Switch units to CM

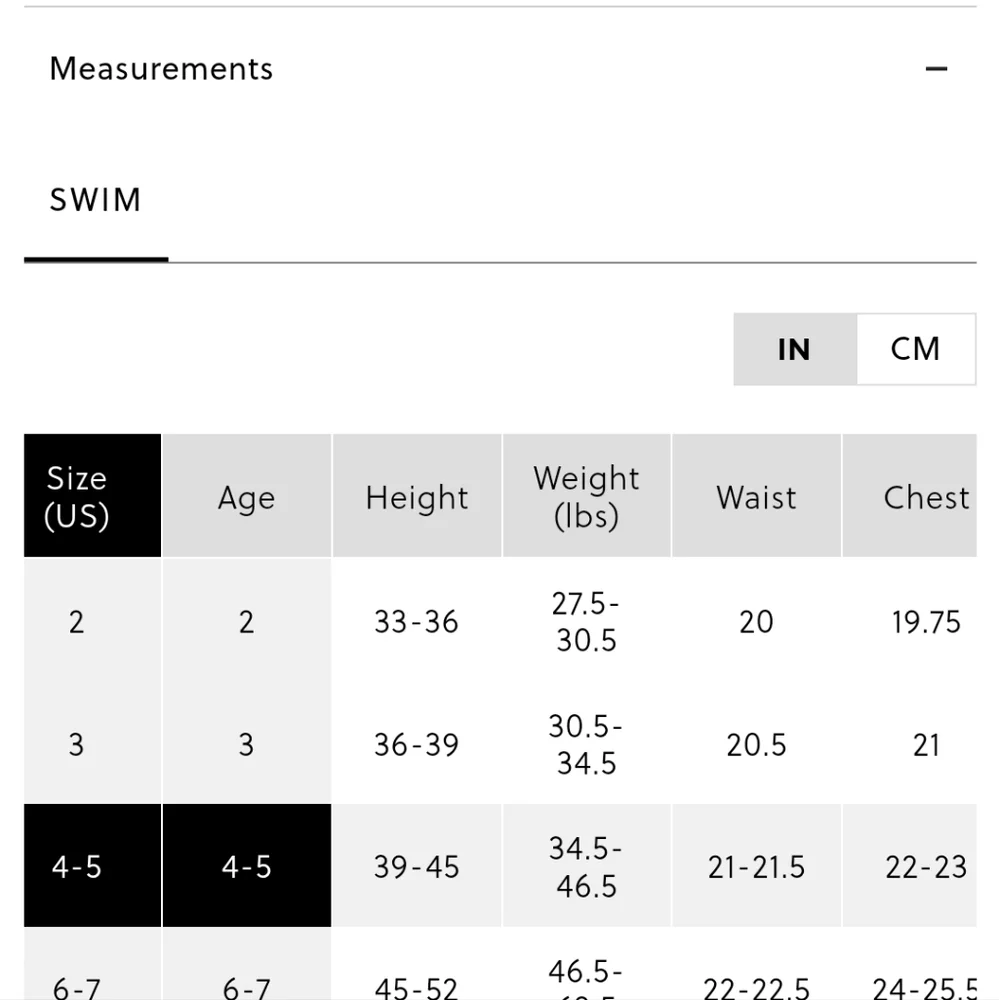(x=915, y=349)
